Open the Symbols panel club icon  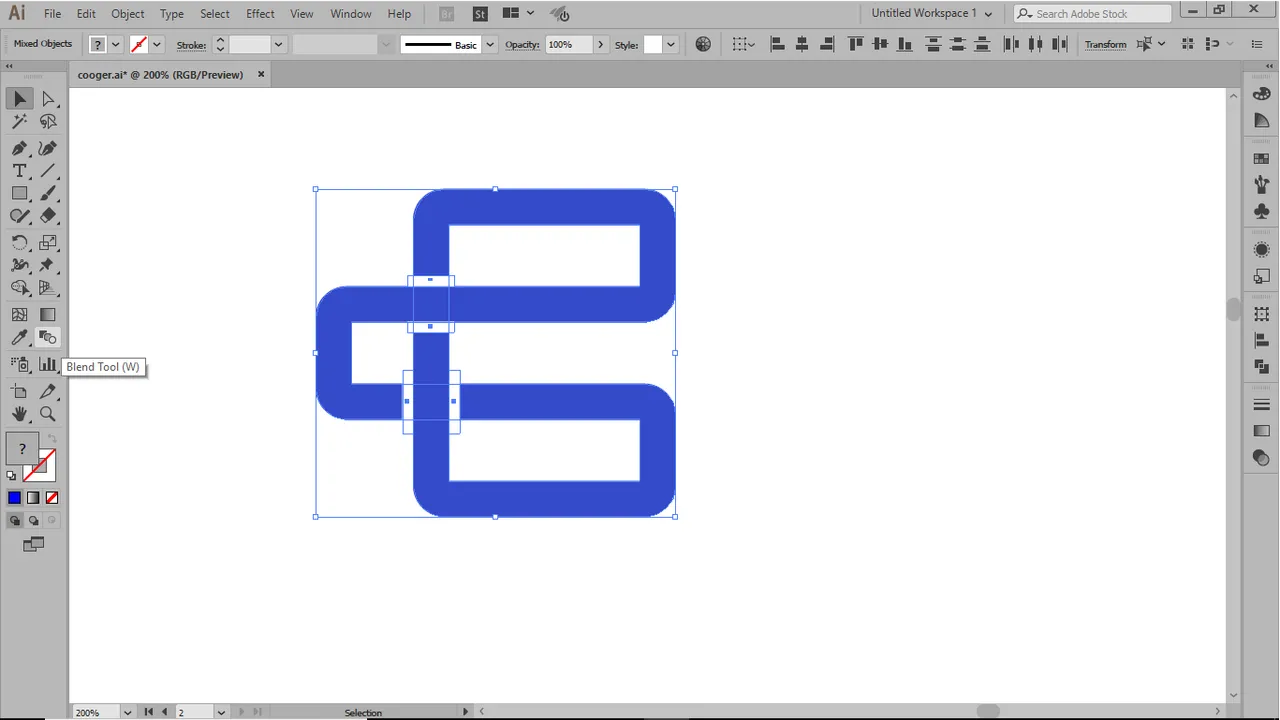[x=1261, y=212]
